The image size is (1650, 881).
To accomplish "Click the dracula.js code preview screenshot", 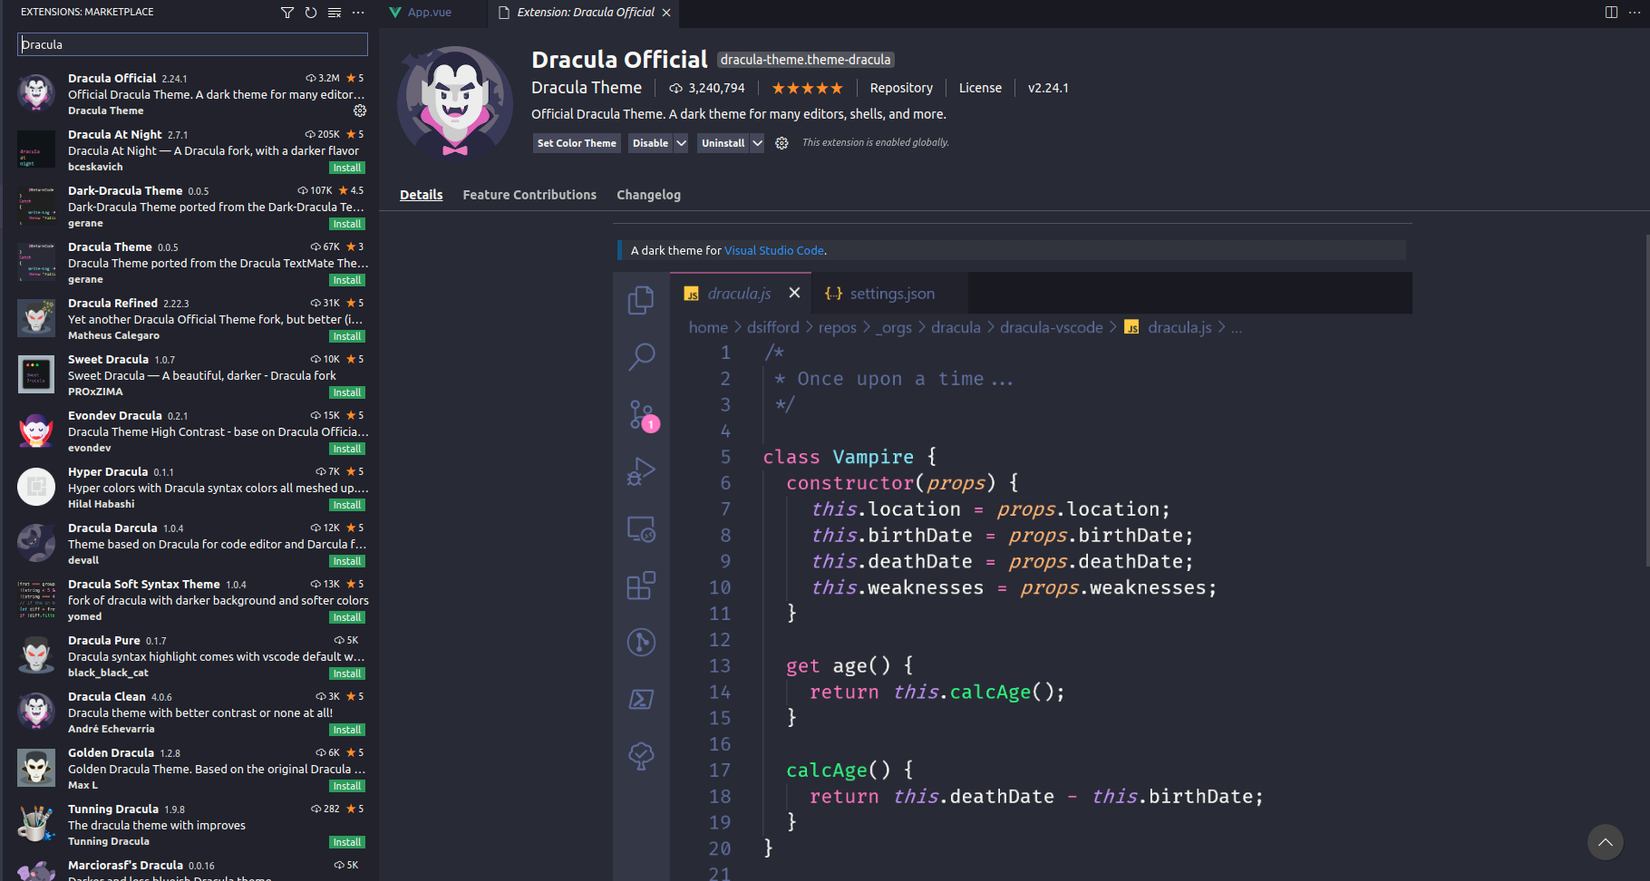I will tap(1013, 576).
